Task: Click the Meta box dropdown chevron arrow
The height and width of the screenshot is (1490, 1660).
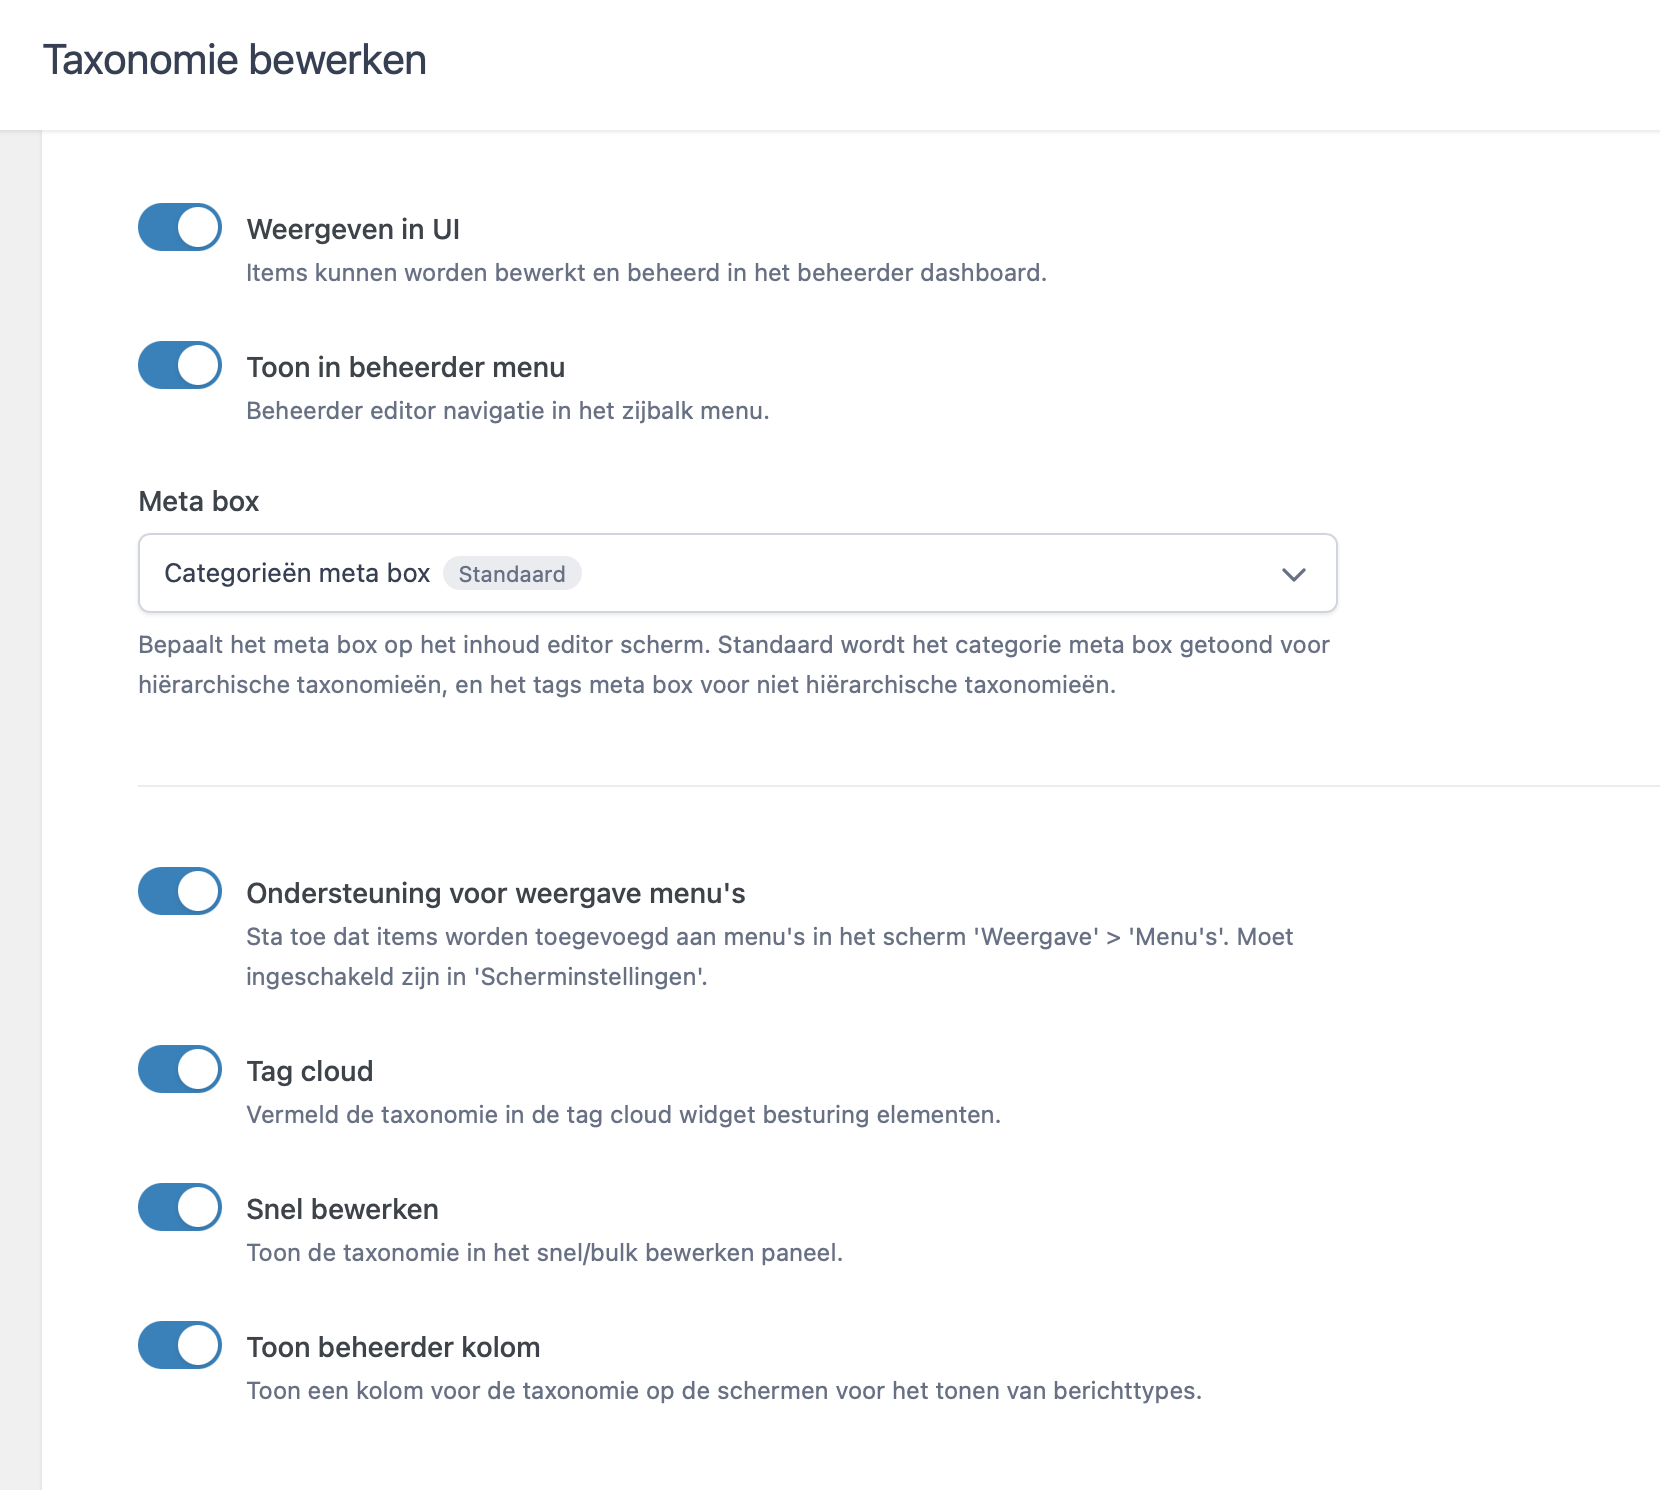Action: tap(1293, 574)
